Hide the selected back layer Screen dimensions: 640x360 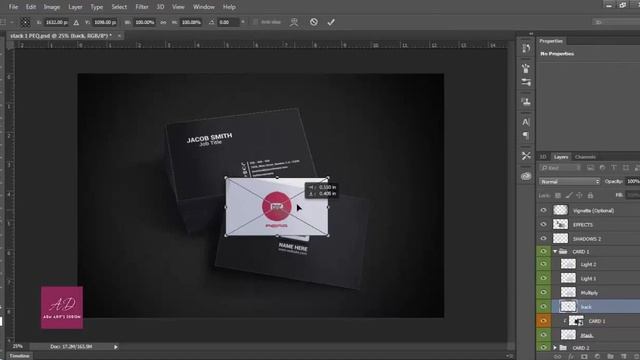(x=543, y=307)
